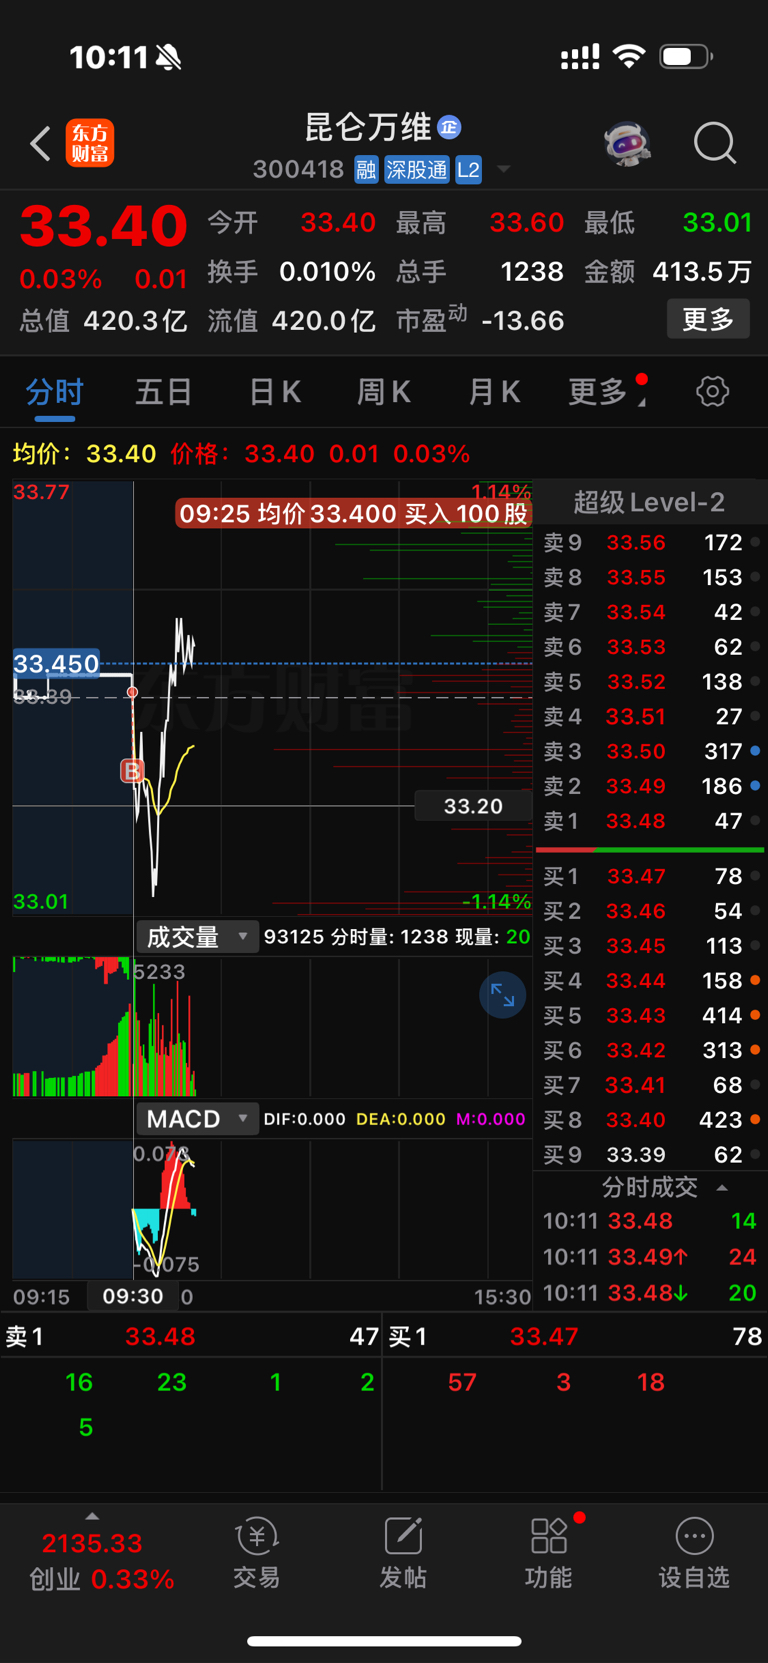Select the 卖2 33.49 order row
Image resolution: width=768 pixels, height=1663 pixels.
650,786
